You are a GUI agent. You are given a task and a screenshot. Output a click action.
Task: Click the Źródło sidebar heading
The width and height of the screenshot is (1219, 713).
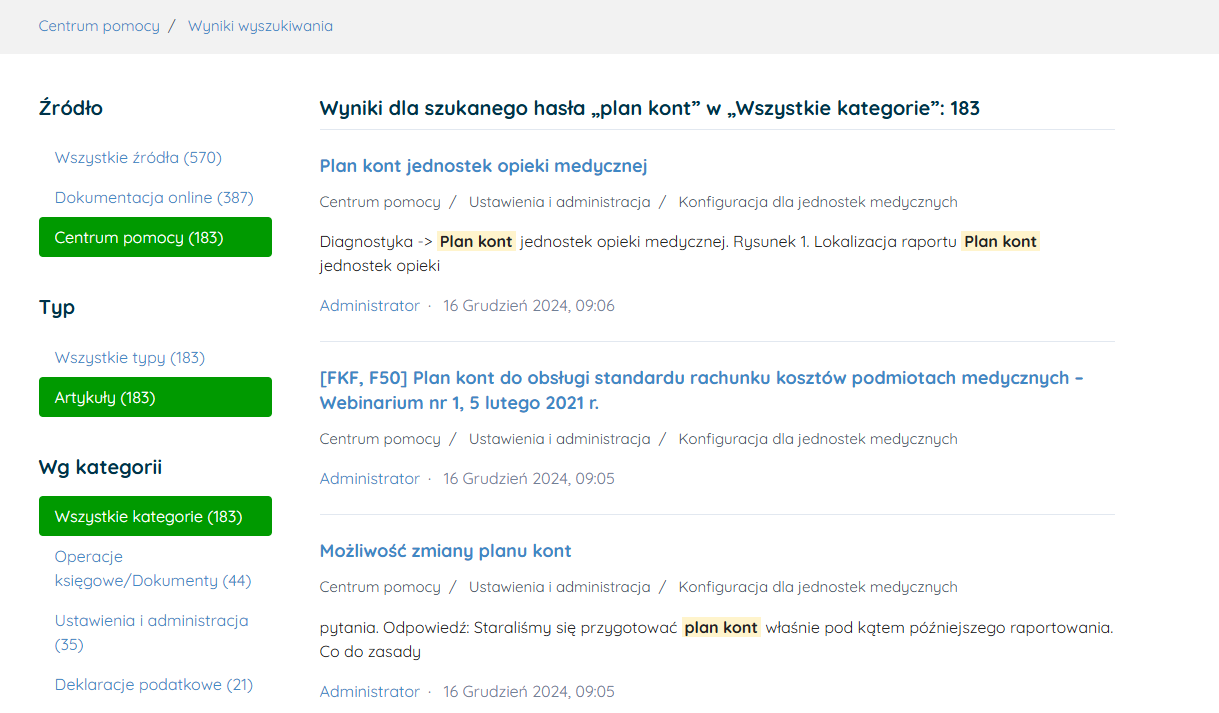coord(71,107)
